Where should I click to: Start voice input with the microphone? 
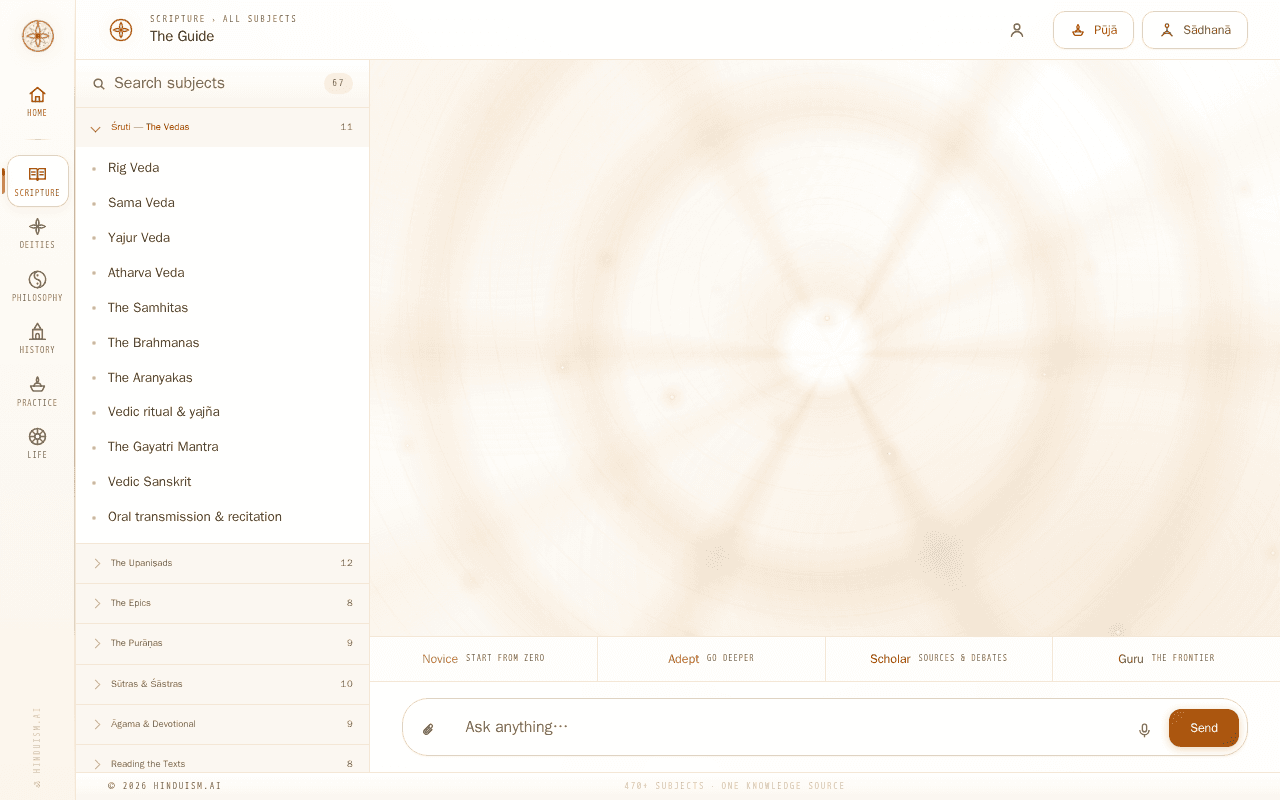click(x=1144, y=730)
